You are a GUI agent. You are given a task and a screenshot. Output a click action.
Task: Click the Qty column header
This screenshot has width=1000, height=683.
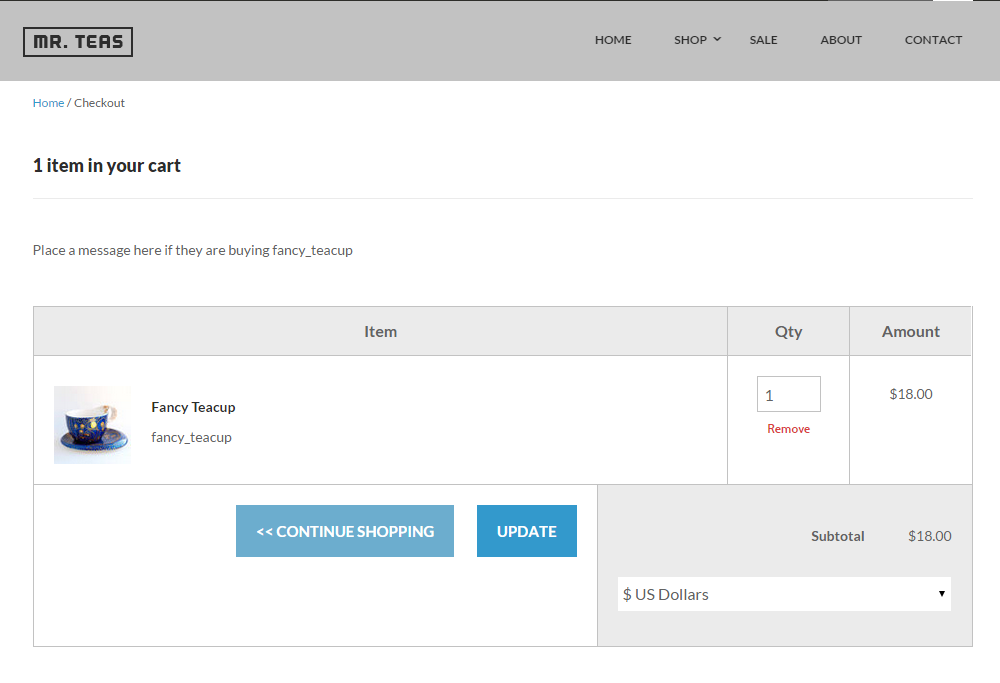(x=788, y=332)
